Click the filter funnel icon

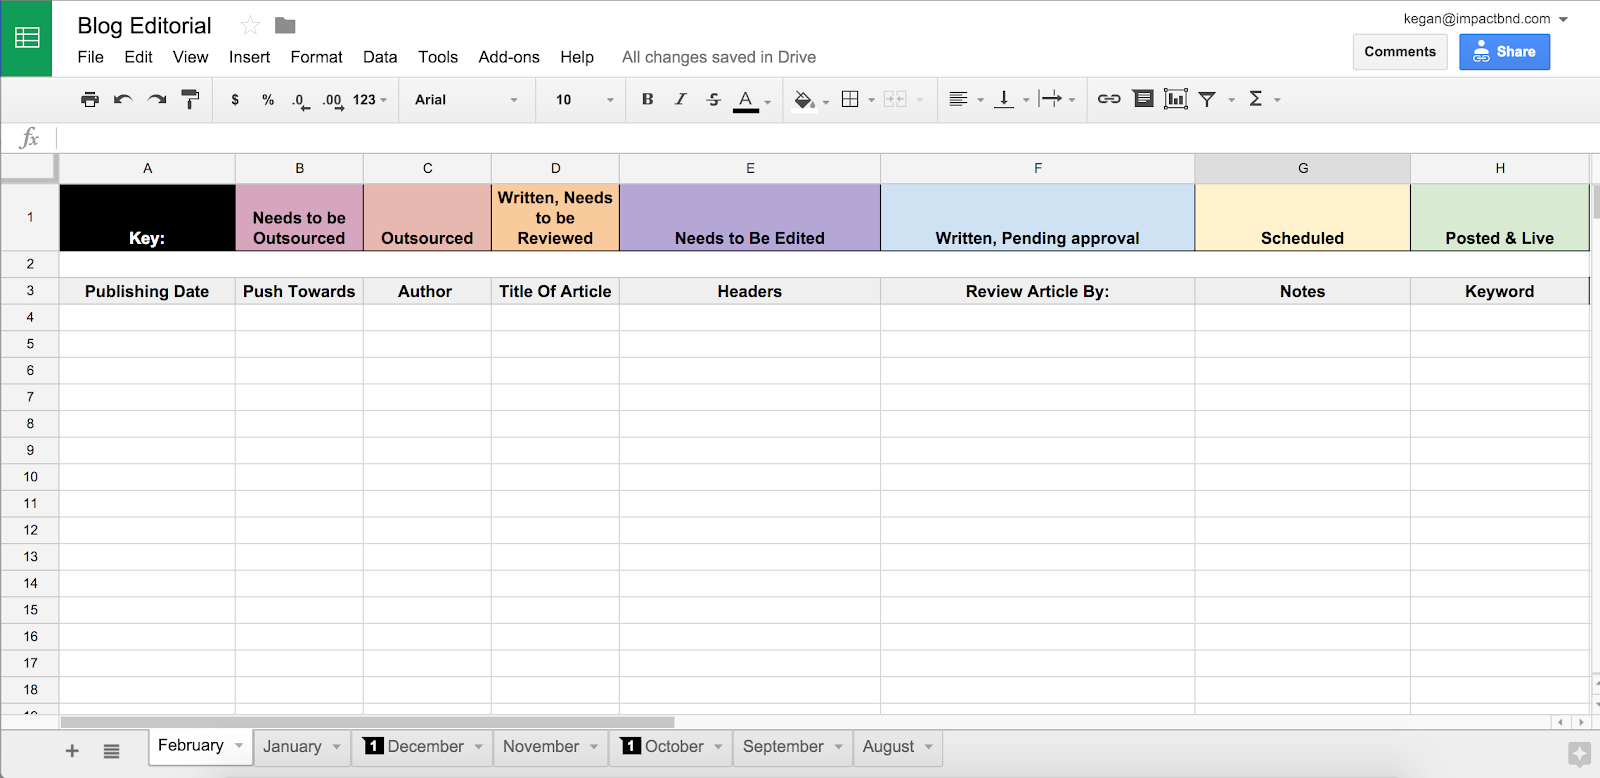click(1208, 99)
